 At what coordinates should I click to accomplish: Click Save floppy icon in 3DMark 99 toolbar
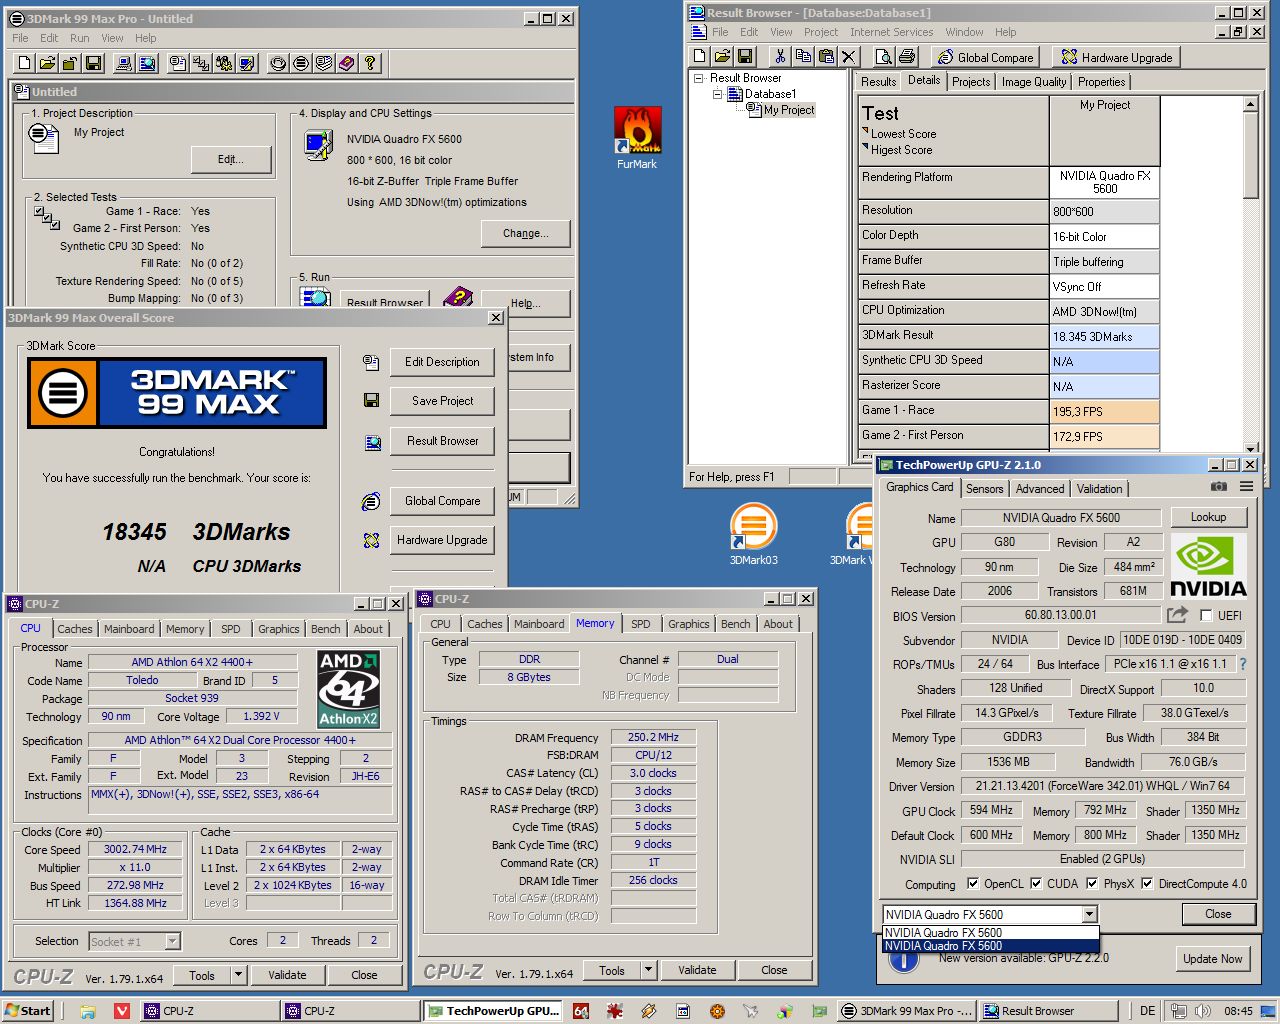click(93, 63)
